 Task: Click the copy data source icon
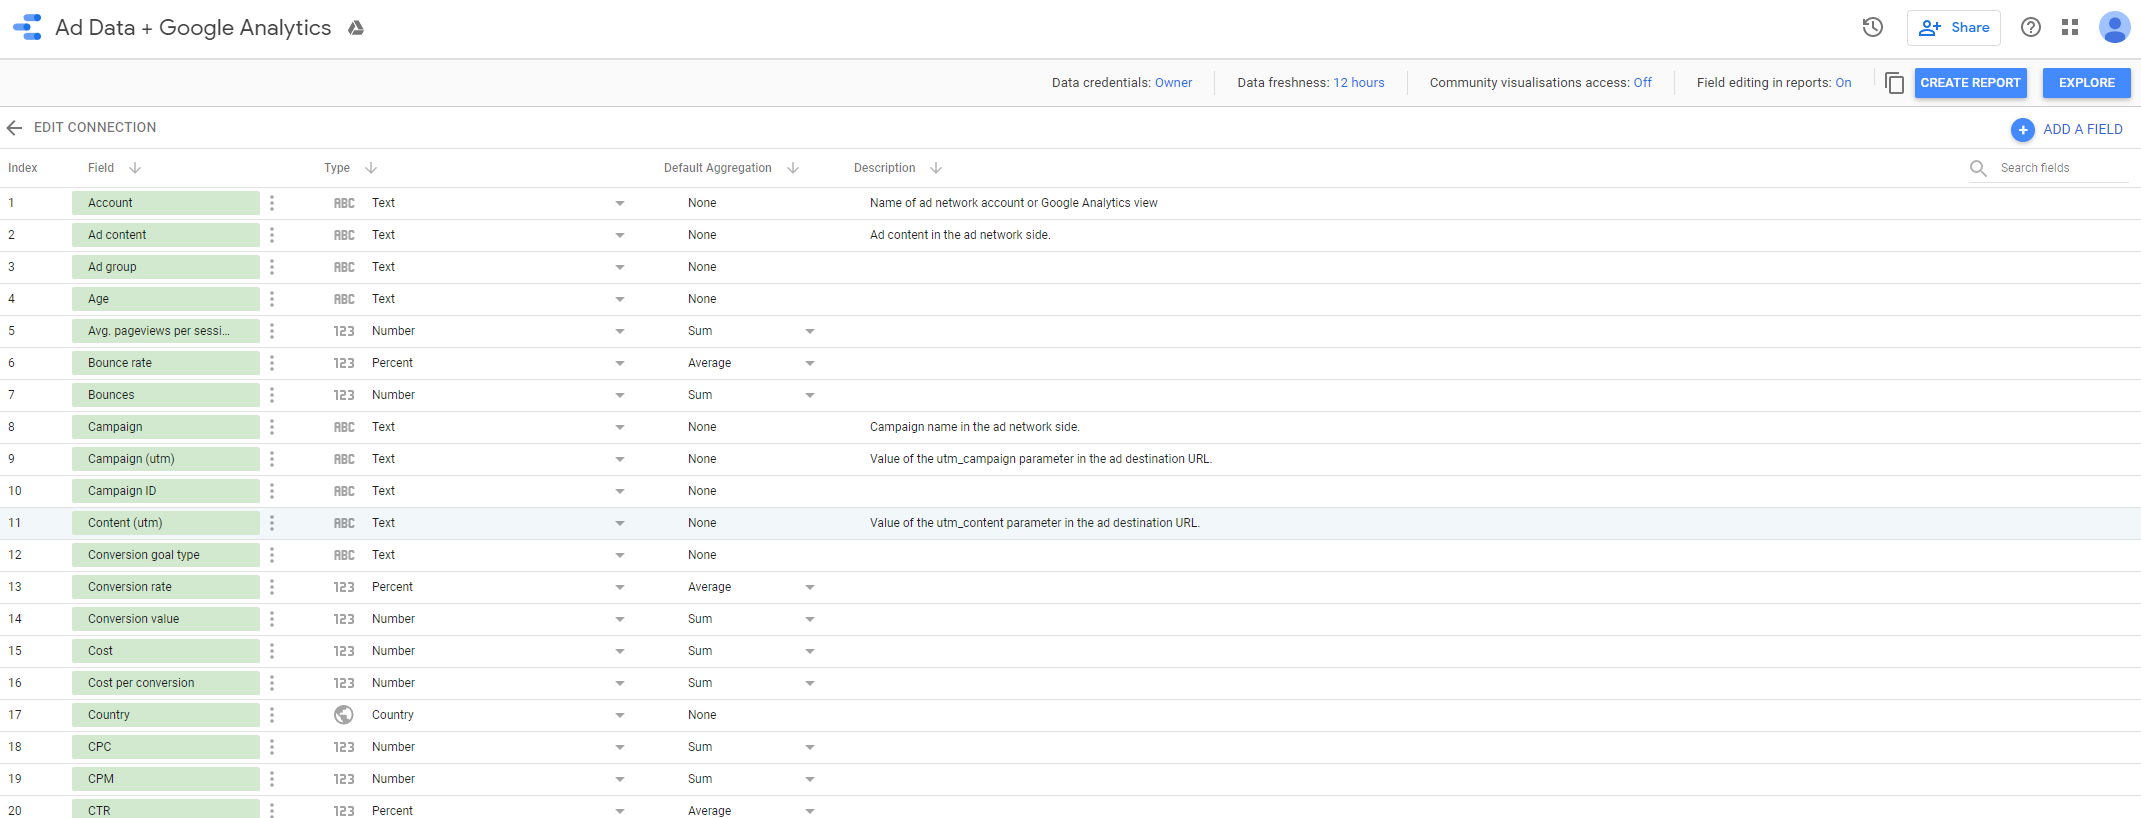tap(1894, 83)
